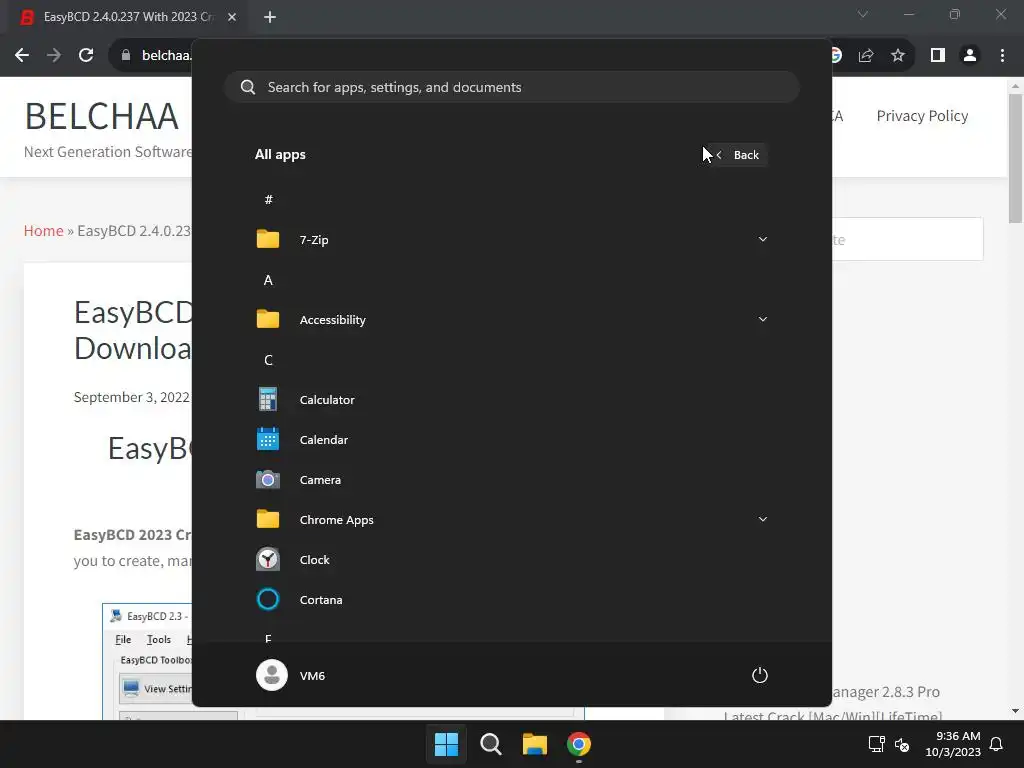This screenshot has height=768, width=1024.
Task: Click the Home breadcrumb link
Action: [44, 231]
